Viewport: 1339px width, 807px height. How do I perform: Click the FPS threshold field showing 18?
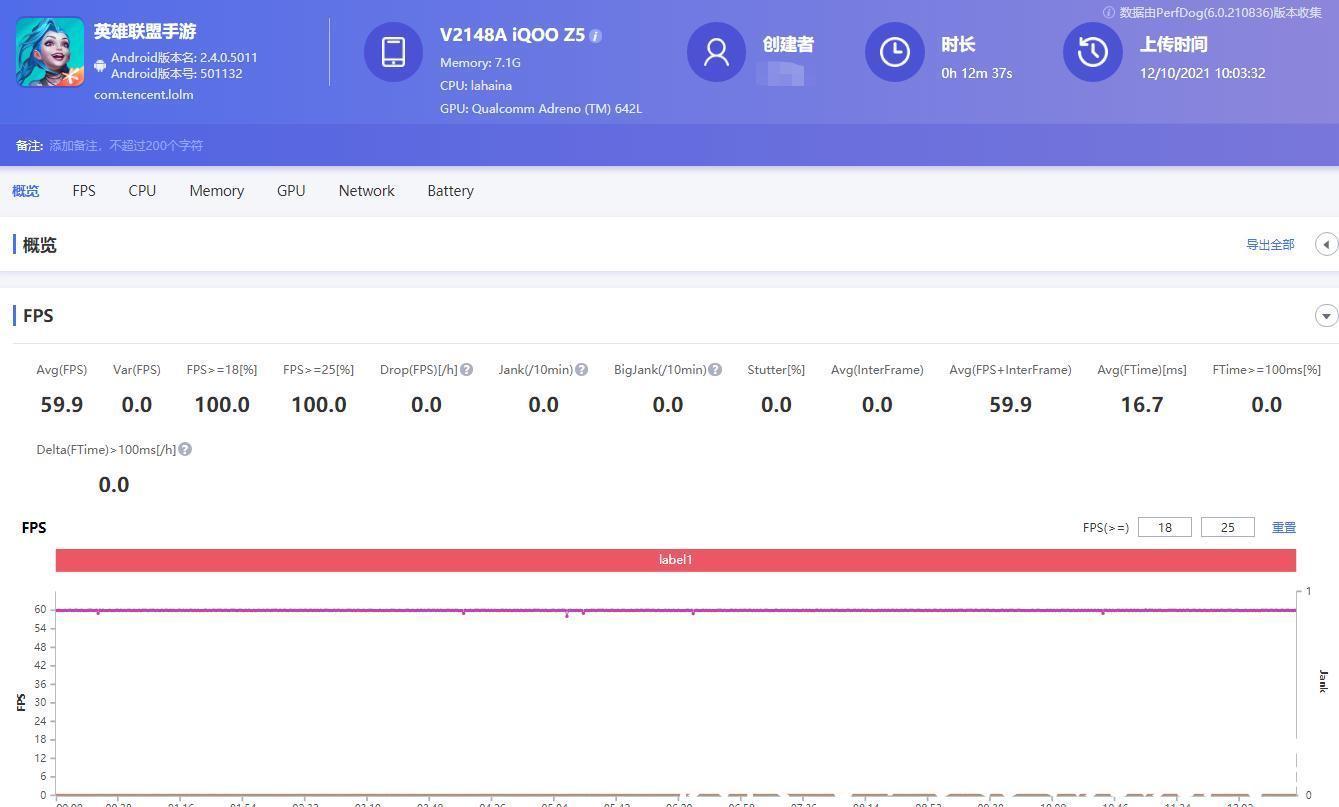click(x=1165, y=527)
